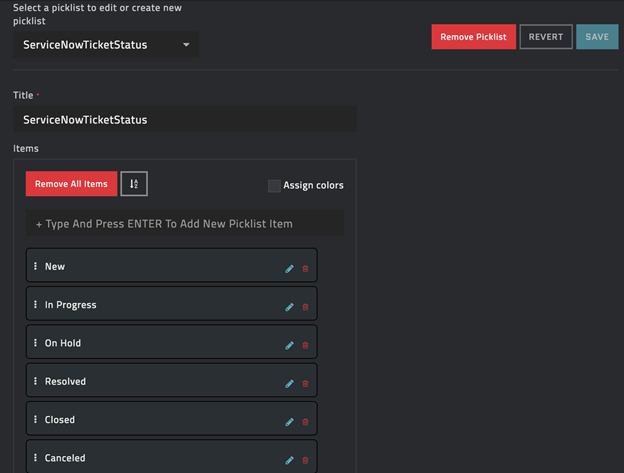Select the Canceled item text
The width and height of the screenshot is (624, 473).
[65, 458]
